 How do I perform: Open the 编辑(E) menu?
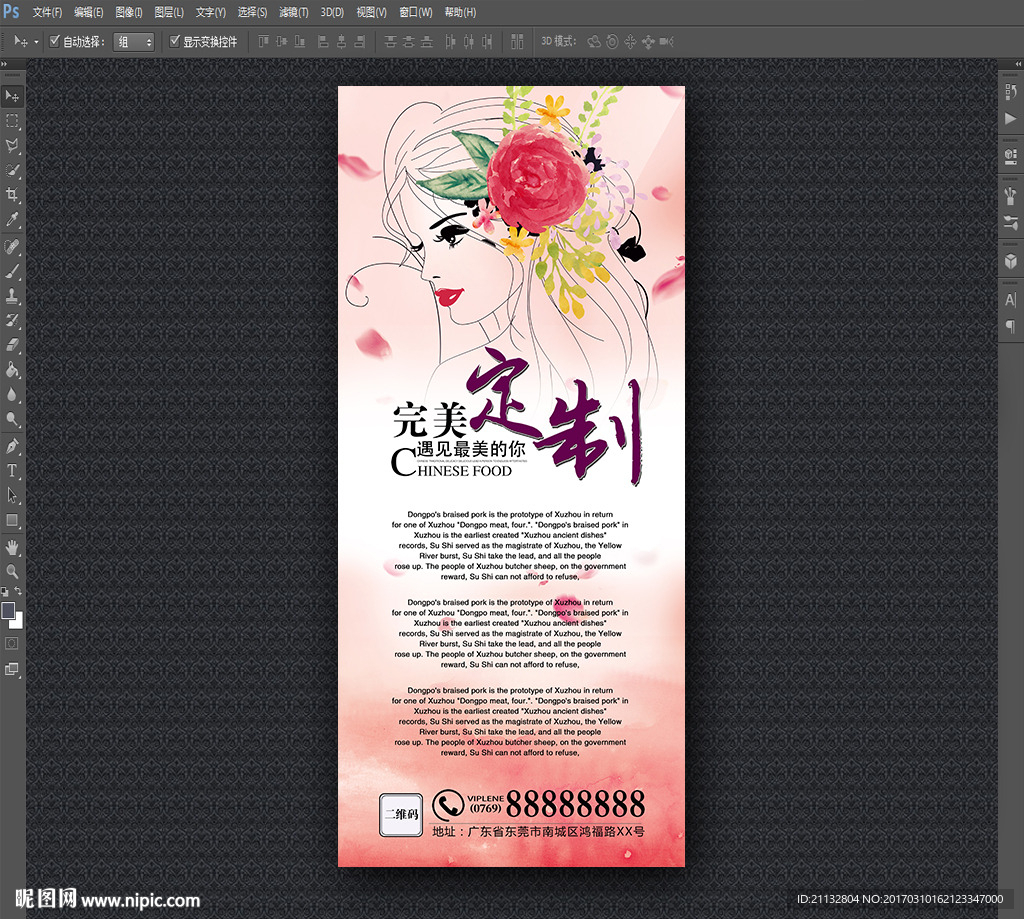[x=88, y=12]
